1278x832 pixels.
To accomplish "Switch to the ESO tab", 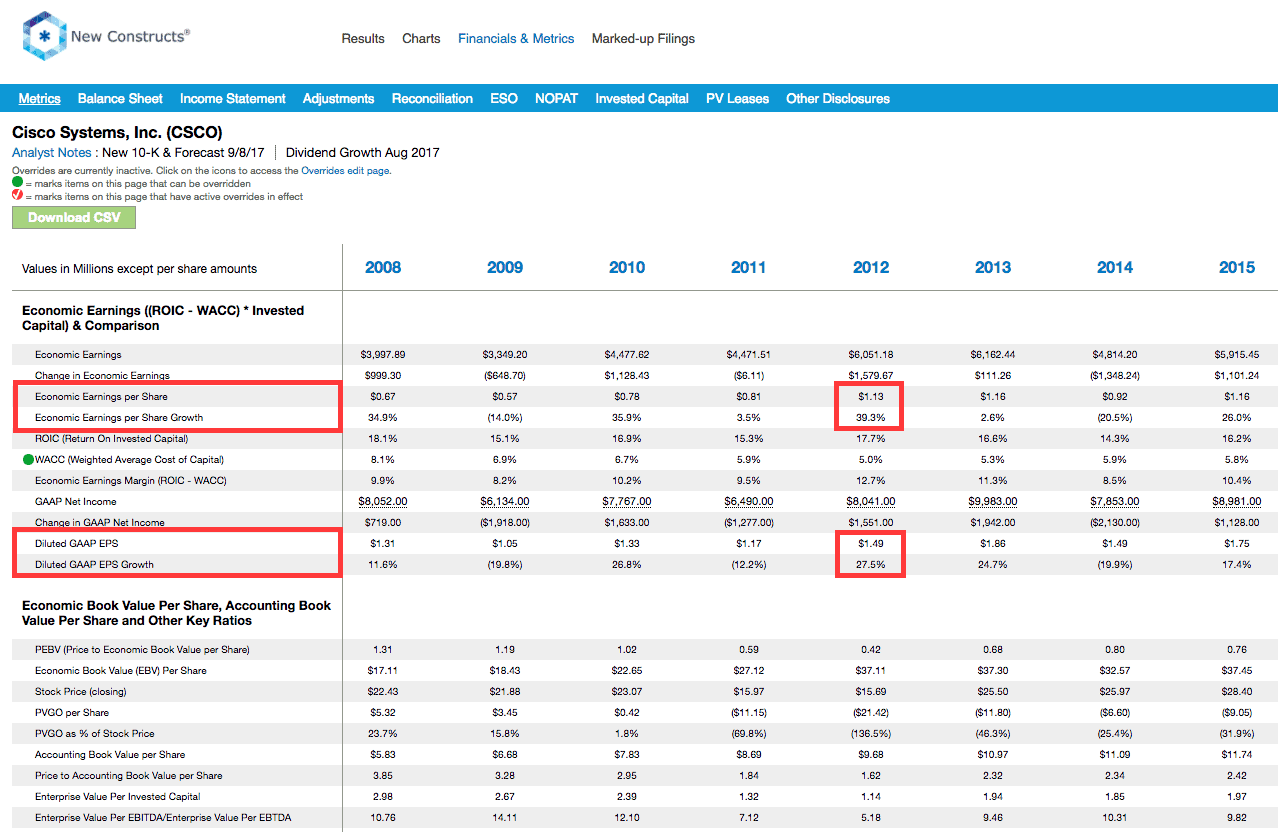I will 504,98.
